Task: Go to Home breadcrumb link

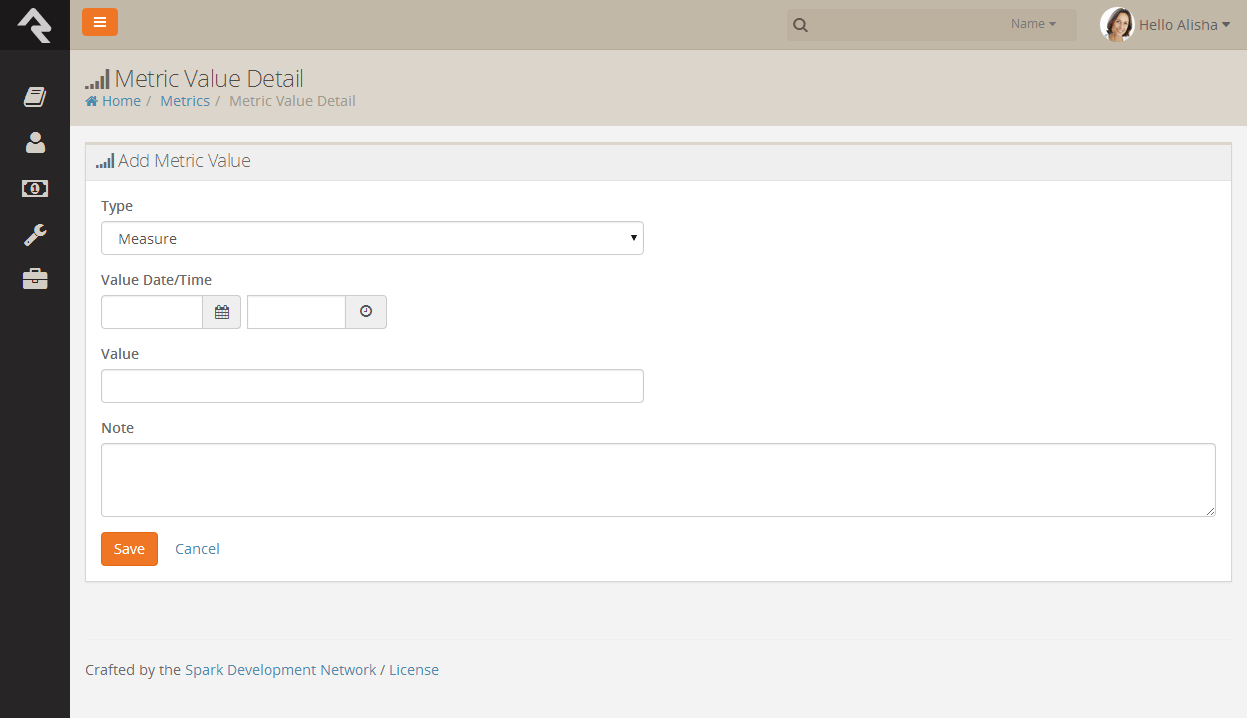Action: pos(113,101)
